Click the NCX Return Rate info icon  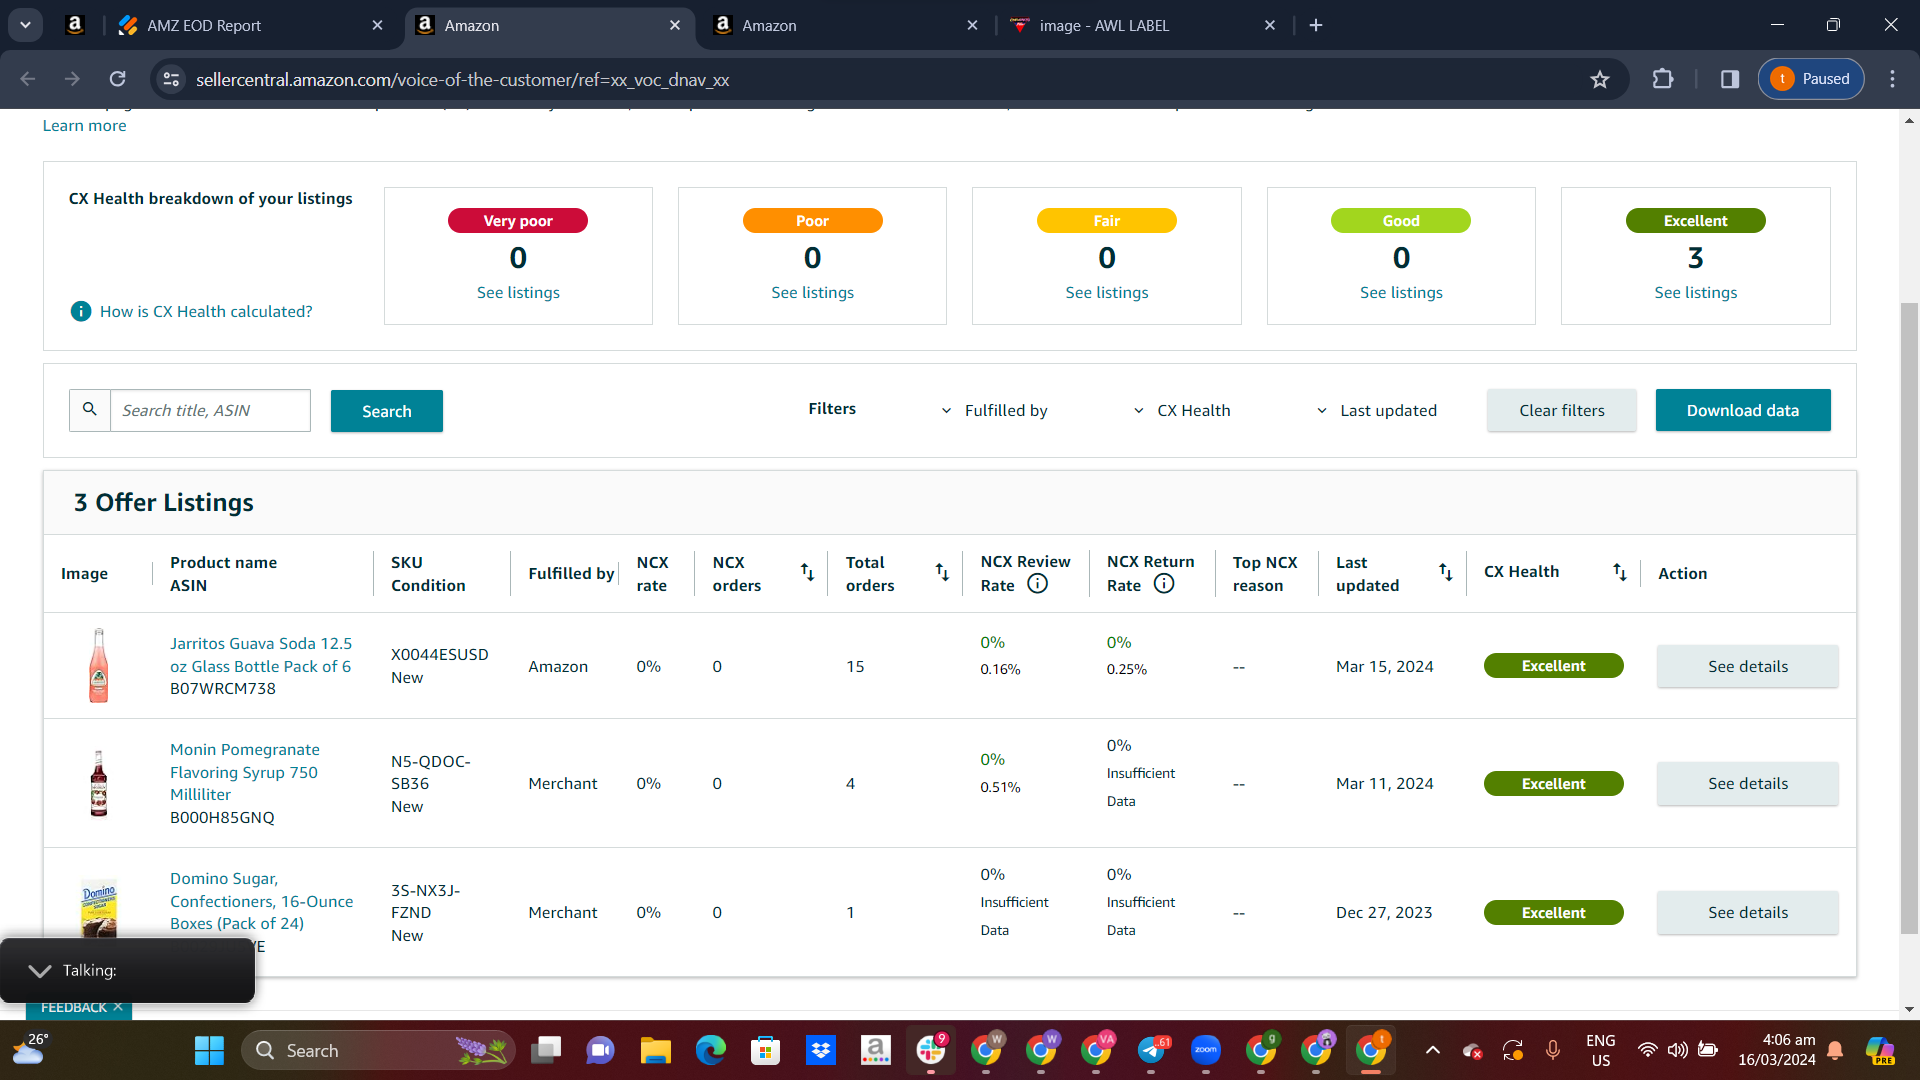click(x=1164, y=584)
